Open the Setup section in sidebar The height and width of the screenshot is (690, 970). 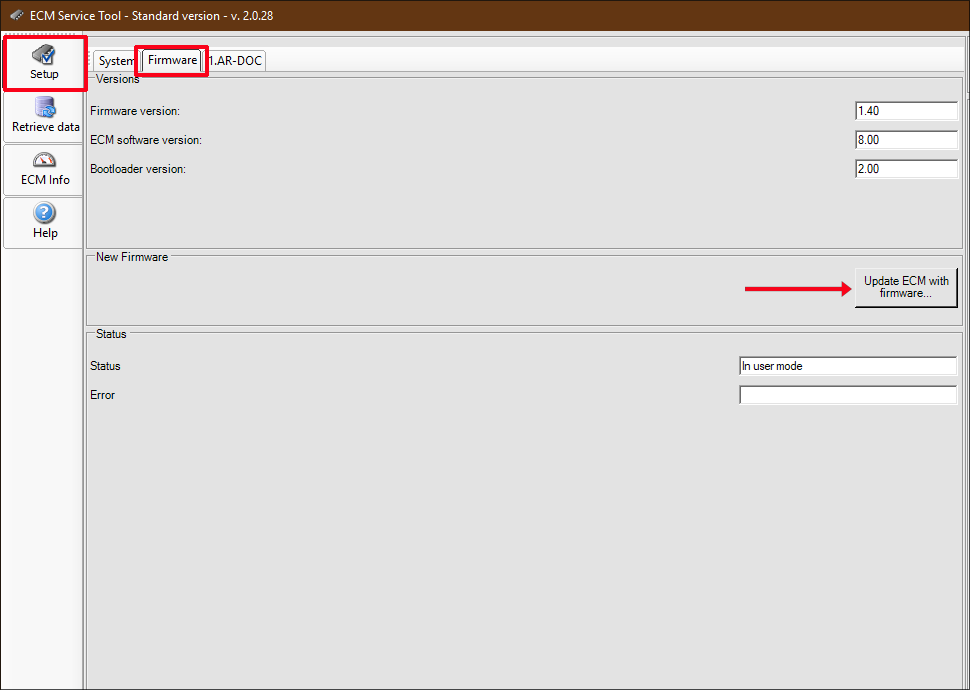pos(45,64)
